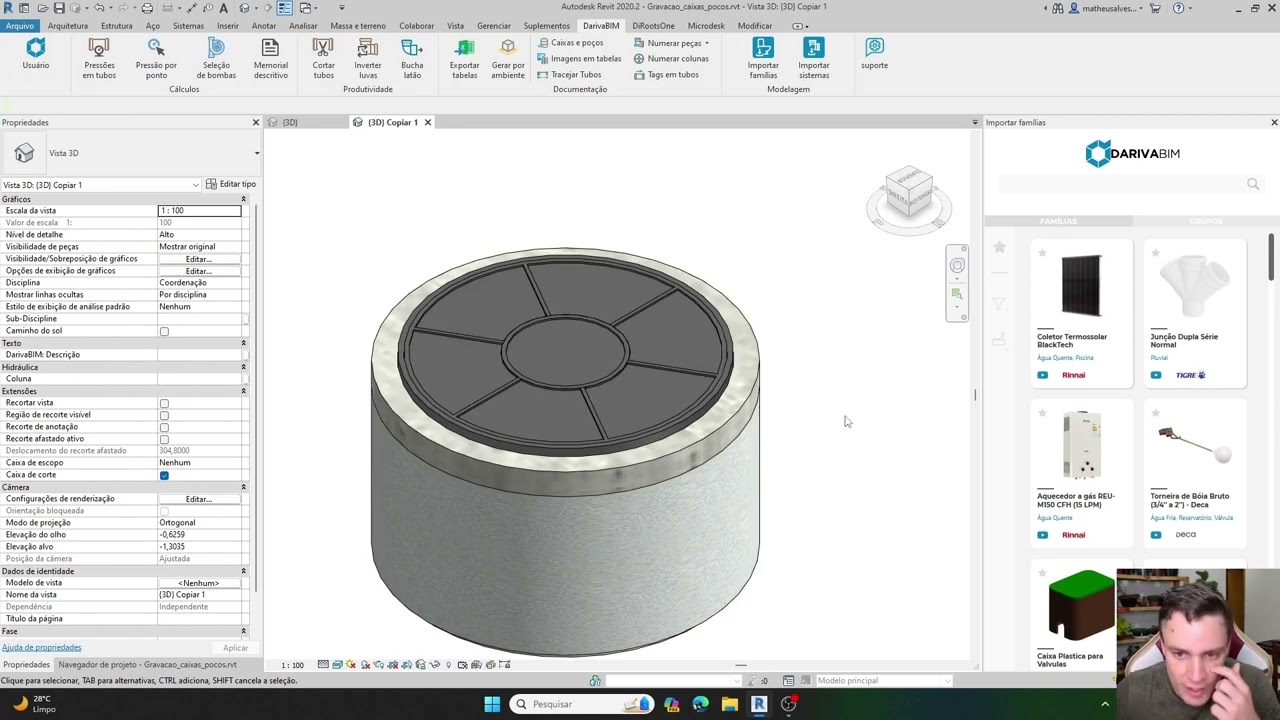Favorite the Coletor Termossolar BlackTech card
1280x720 pixels.
[x=1042, y=253]
